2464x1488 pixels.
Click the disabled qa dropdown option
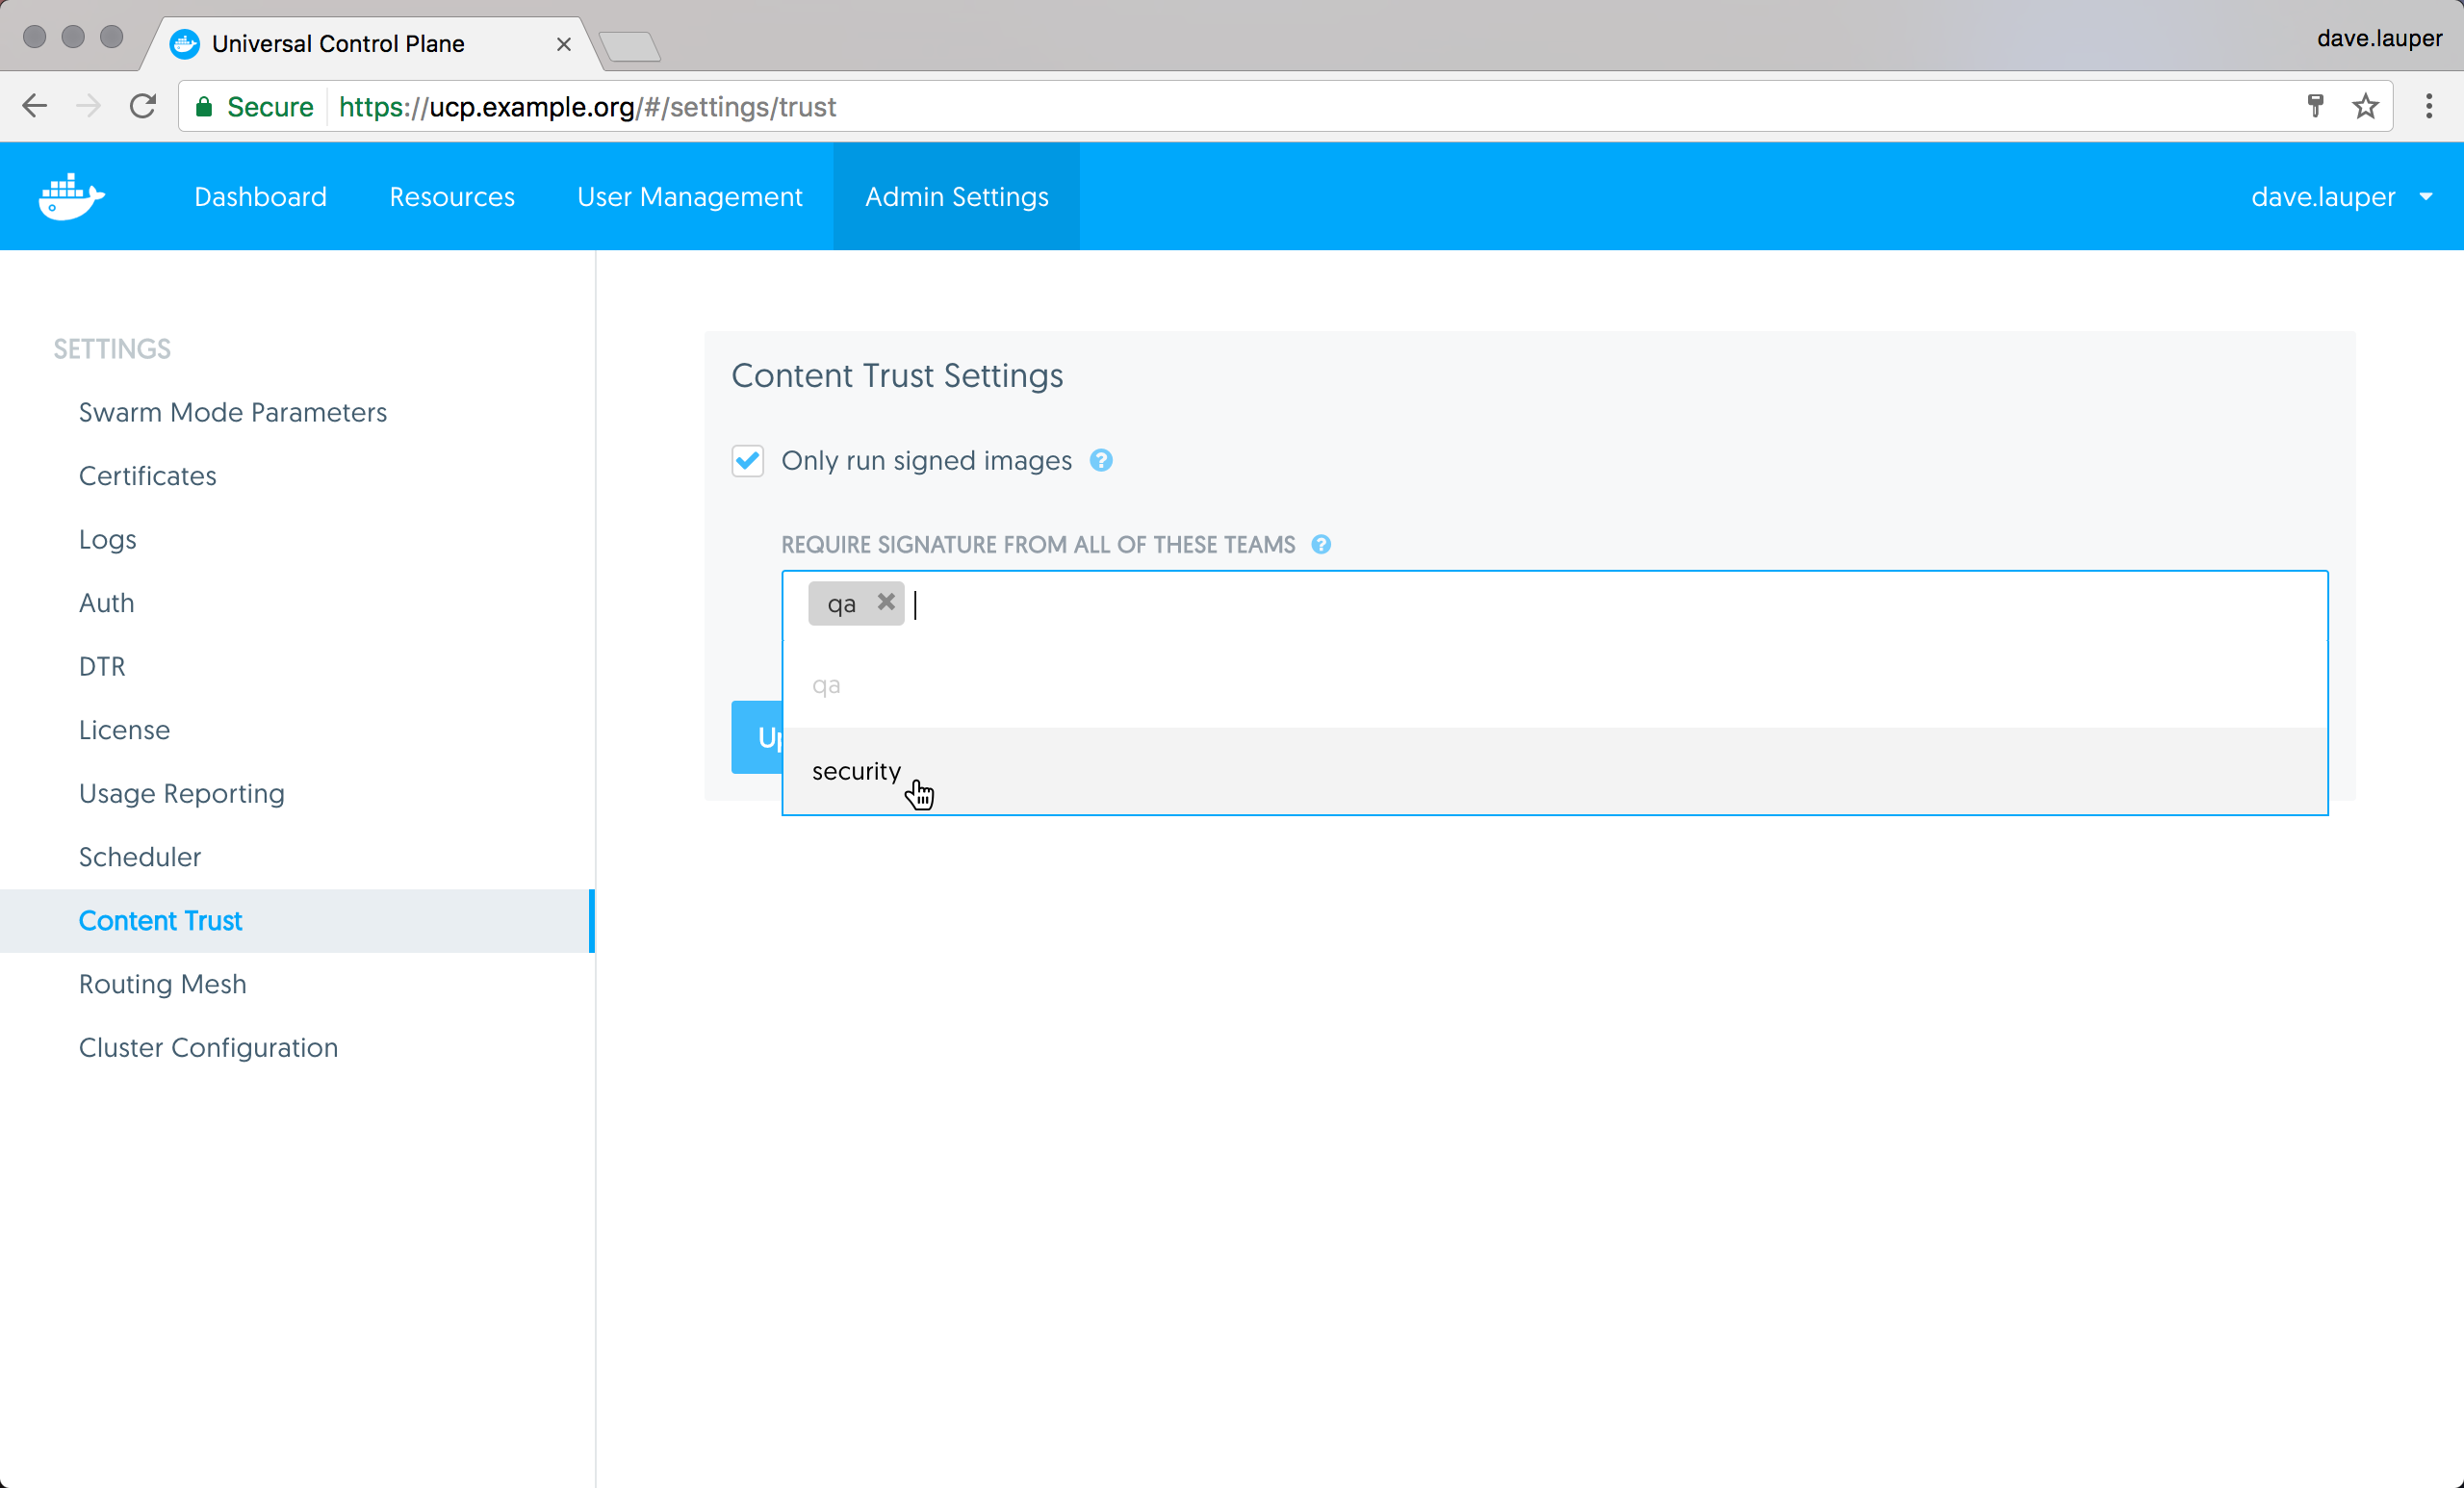click(826, 685)
